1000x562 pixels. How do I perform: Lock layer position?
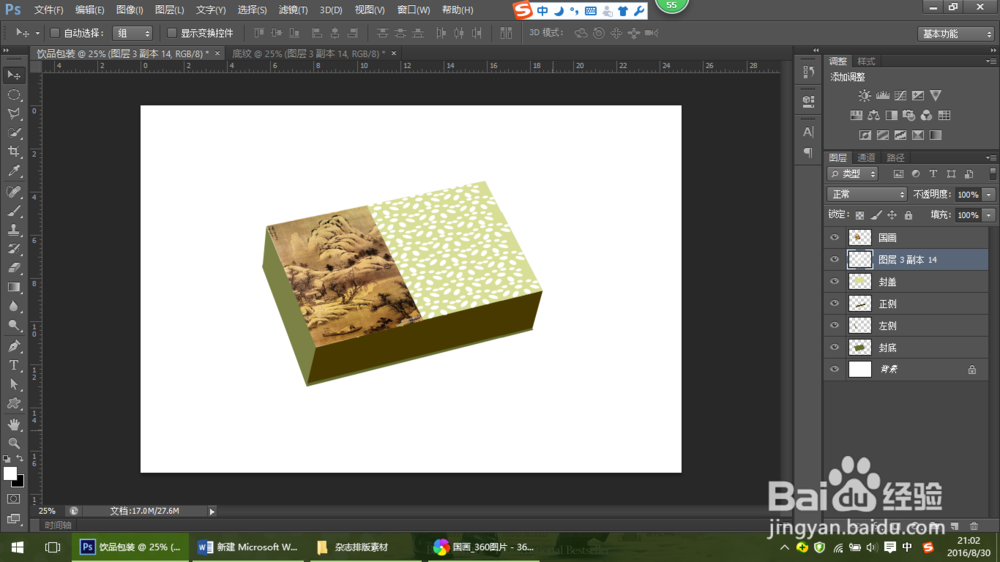892,216
